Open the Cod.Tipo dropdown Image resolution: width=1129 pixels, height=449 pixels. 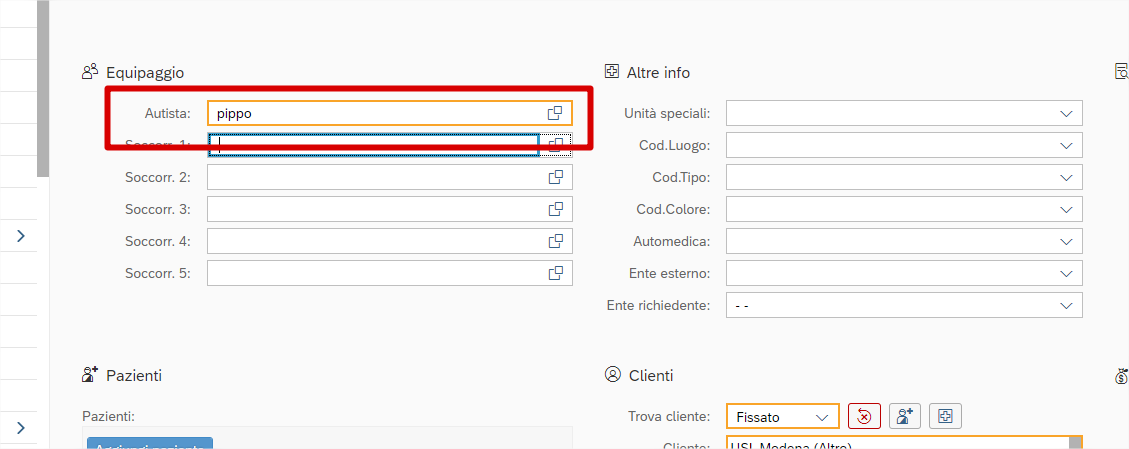1066,177
